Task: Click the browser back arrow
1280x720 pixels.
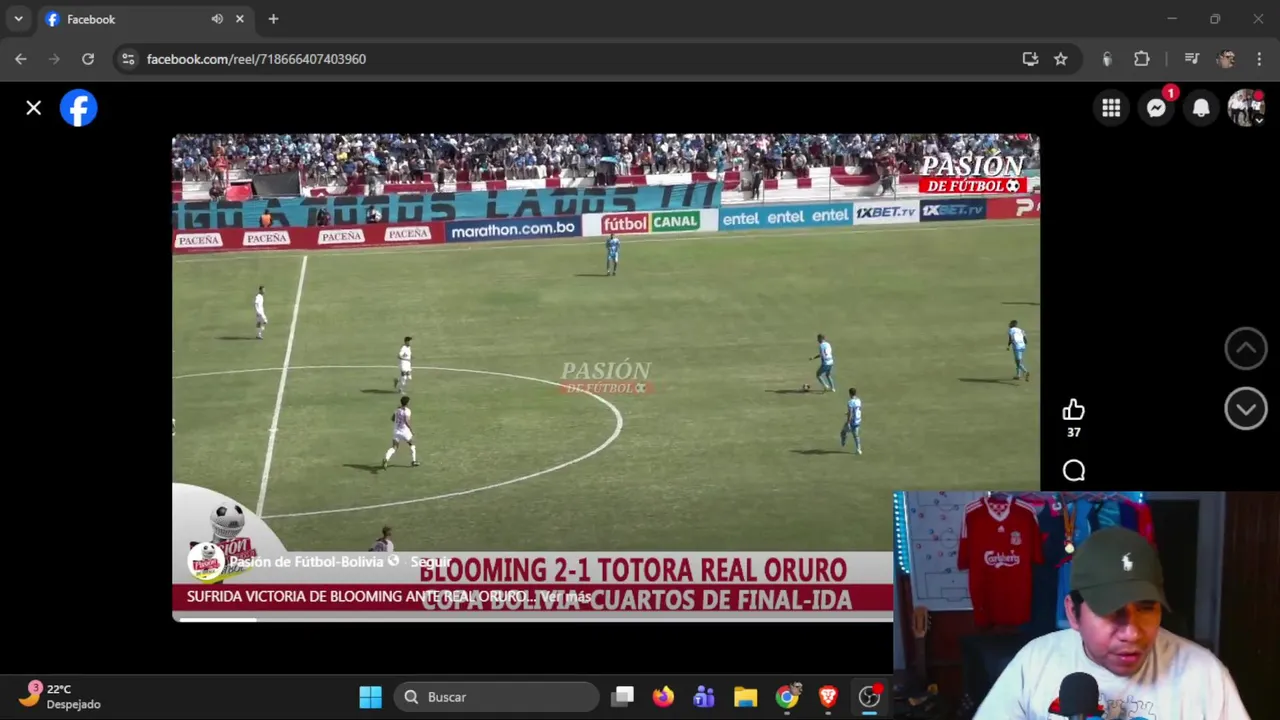Action: point(21,59)
